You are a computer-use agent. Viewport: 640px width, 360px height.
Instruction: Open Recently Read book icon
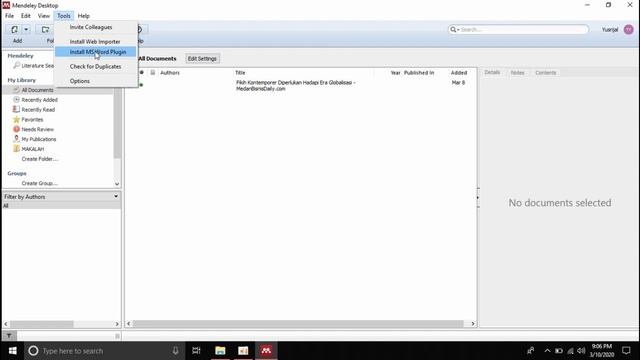(x=16, y=109)
